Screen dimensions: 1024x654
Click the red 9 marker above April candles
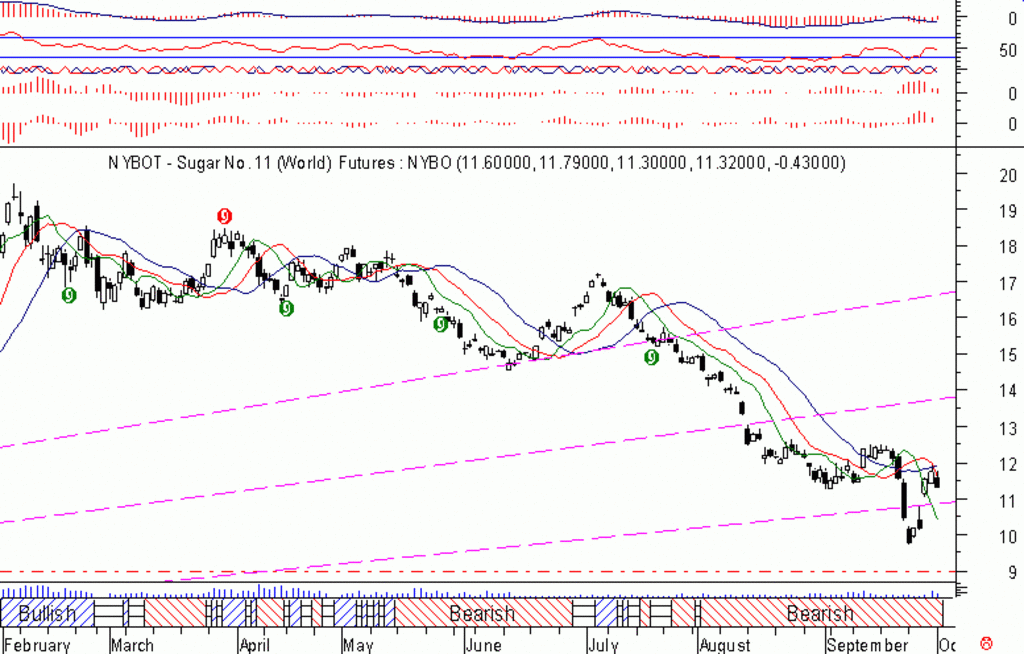tap(224, 216)
